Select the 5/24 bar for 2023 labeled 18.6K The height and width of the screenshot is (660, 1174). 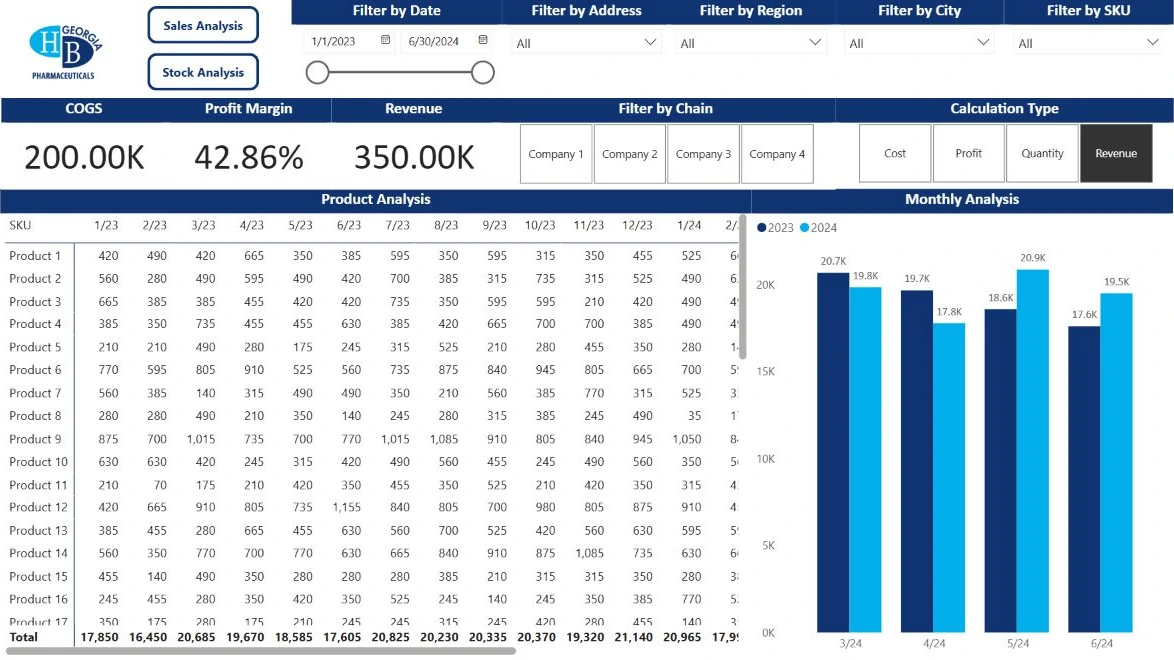click(x=1000, y=471)
